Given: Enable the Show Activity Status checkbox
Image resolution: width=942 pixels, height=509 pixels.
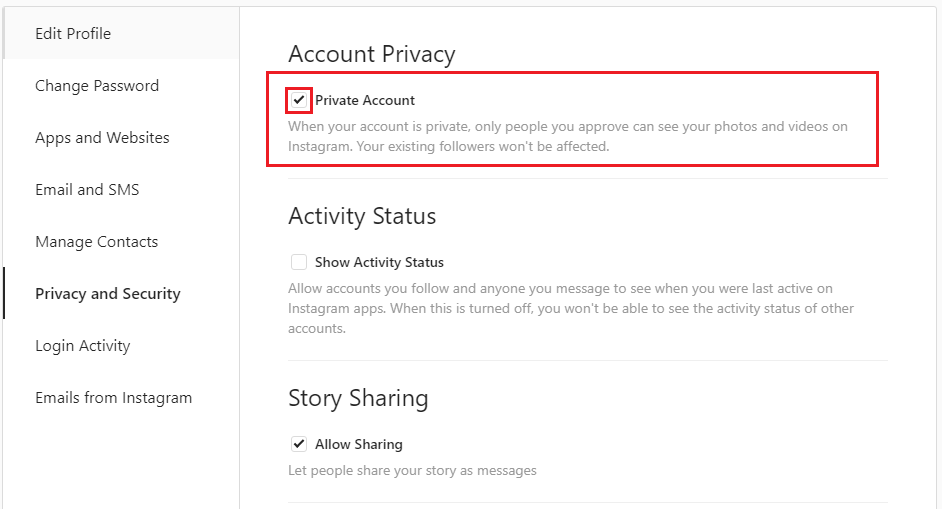Looking at the screenshot, I should (298, 262).
